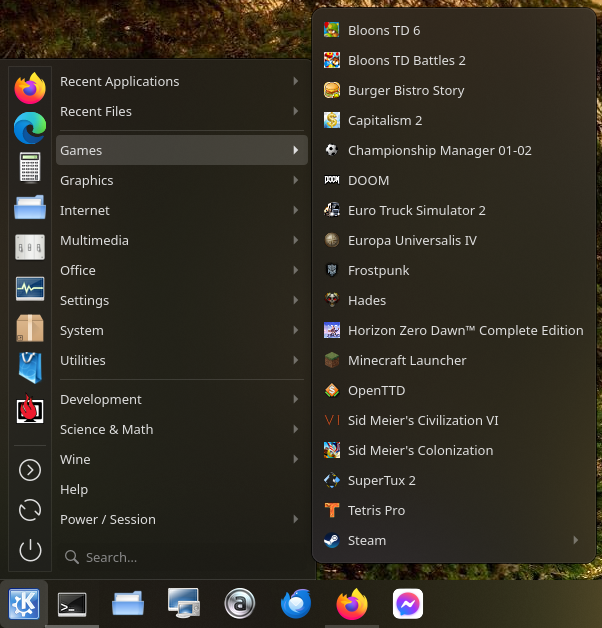Click the power button icon in sidebar
Image resolution: width=602 pixels, height=628 pixels.
pyautogui.click(x=30, y=550)
